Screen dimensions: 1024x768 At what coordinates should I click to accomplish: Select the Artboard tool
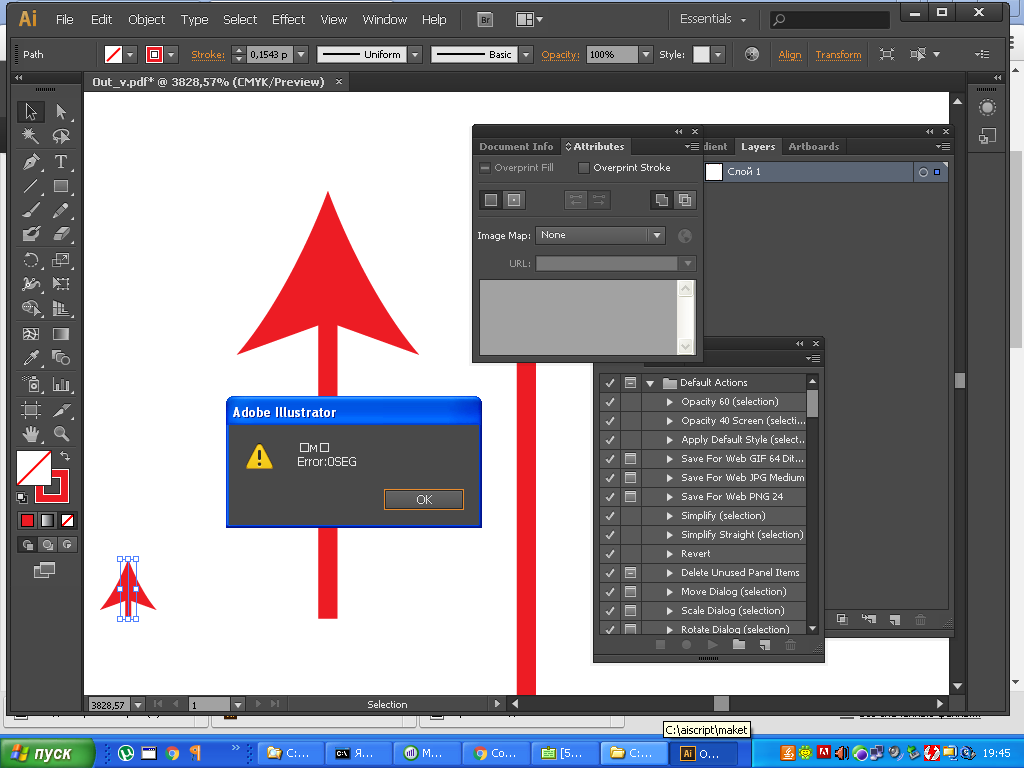point(31,409)
